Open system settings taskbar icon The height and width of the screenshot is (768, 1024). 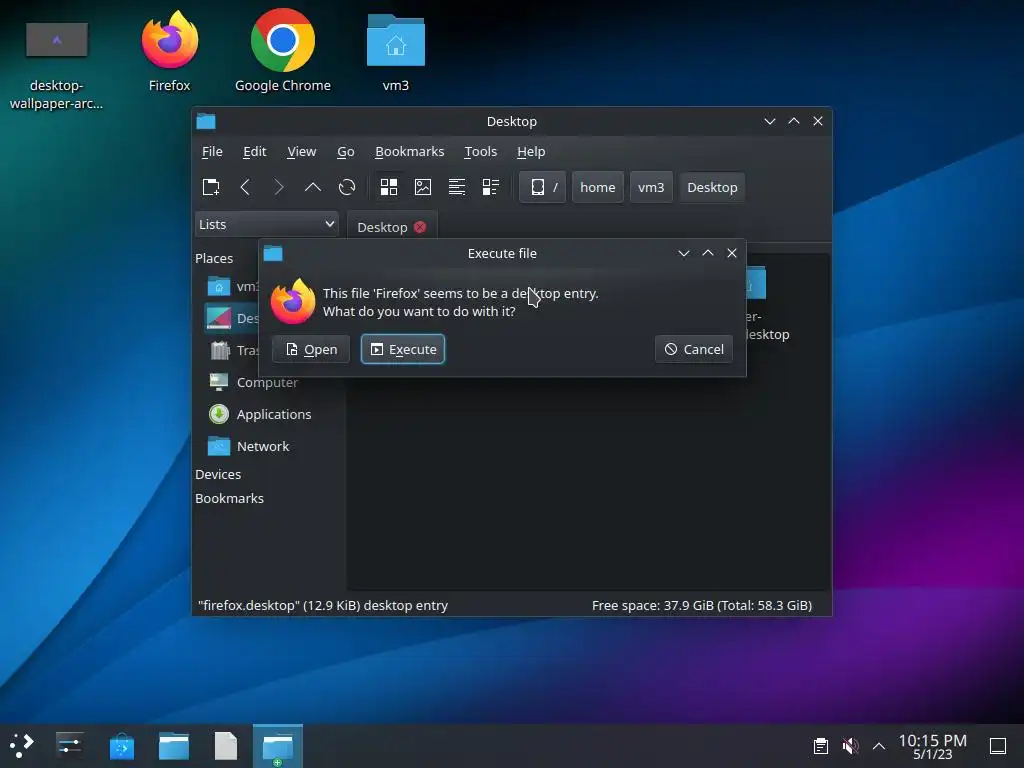click(x=69, y=746)
